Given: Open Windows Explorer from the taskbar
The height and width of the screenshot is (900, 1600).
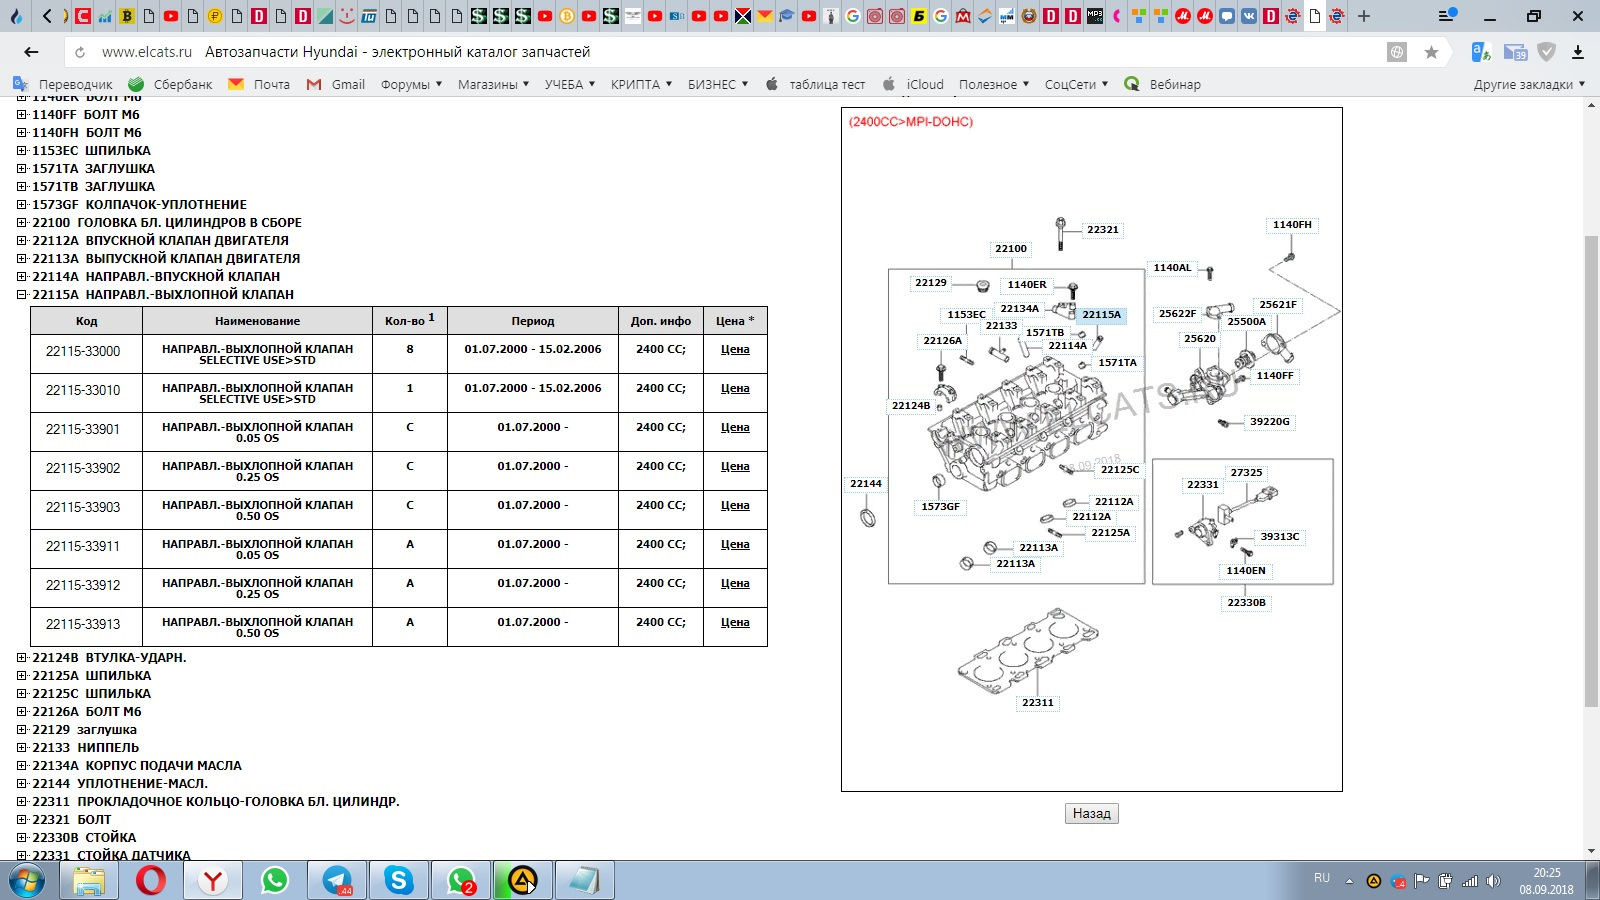Looking at the screenshot, I should click(89, 881).
